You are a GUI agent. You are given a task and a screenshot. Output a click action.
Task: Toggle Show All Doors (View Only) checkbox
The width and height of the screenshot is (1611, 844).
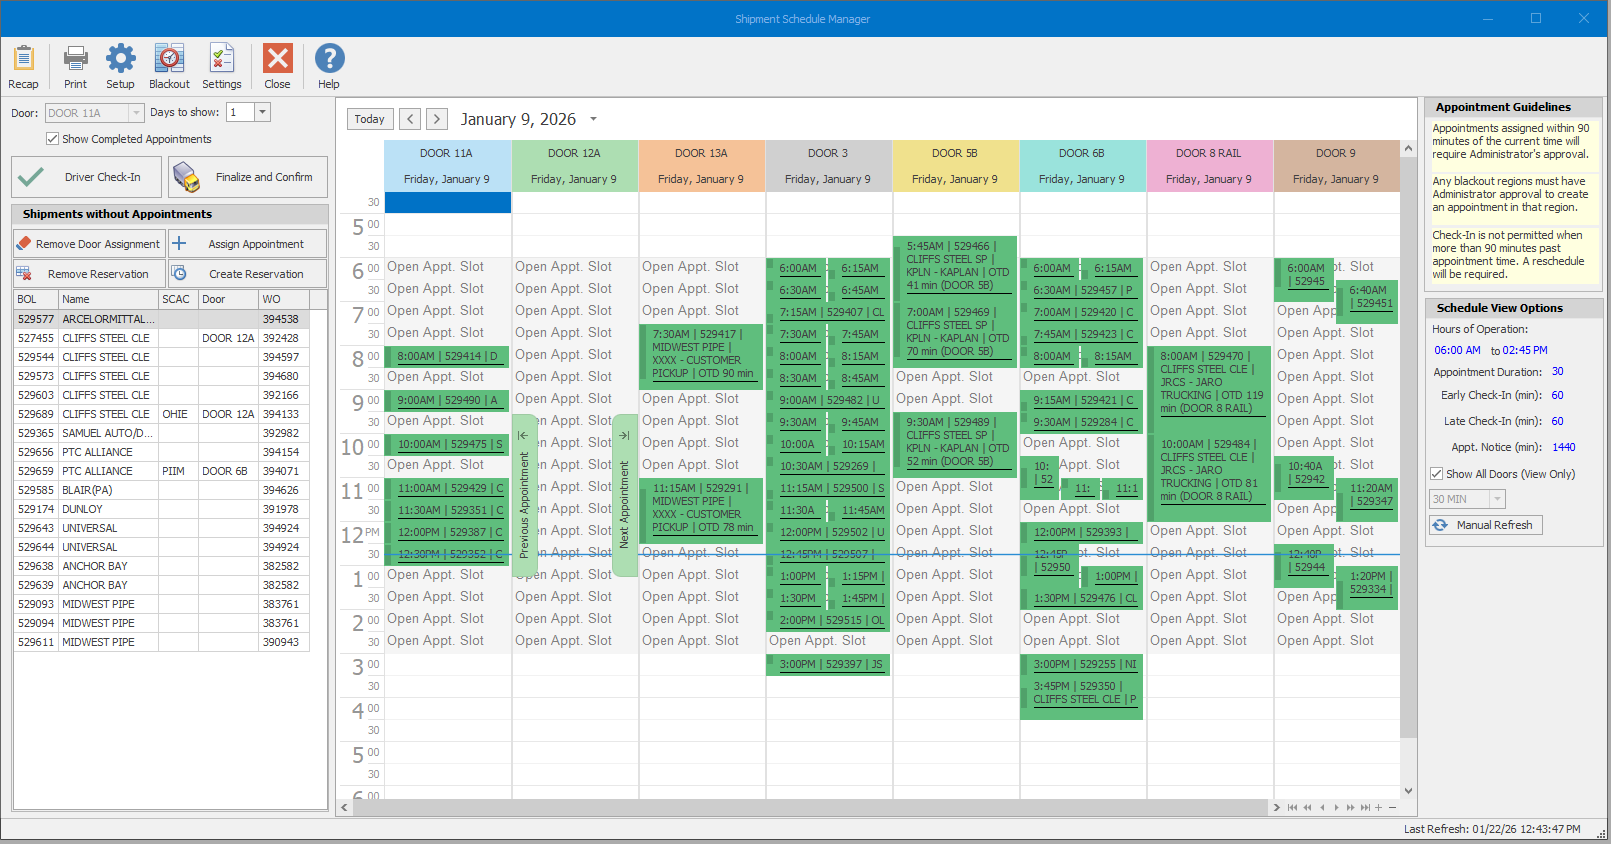[x=1437, y=474]
